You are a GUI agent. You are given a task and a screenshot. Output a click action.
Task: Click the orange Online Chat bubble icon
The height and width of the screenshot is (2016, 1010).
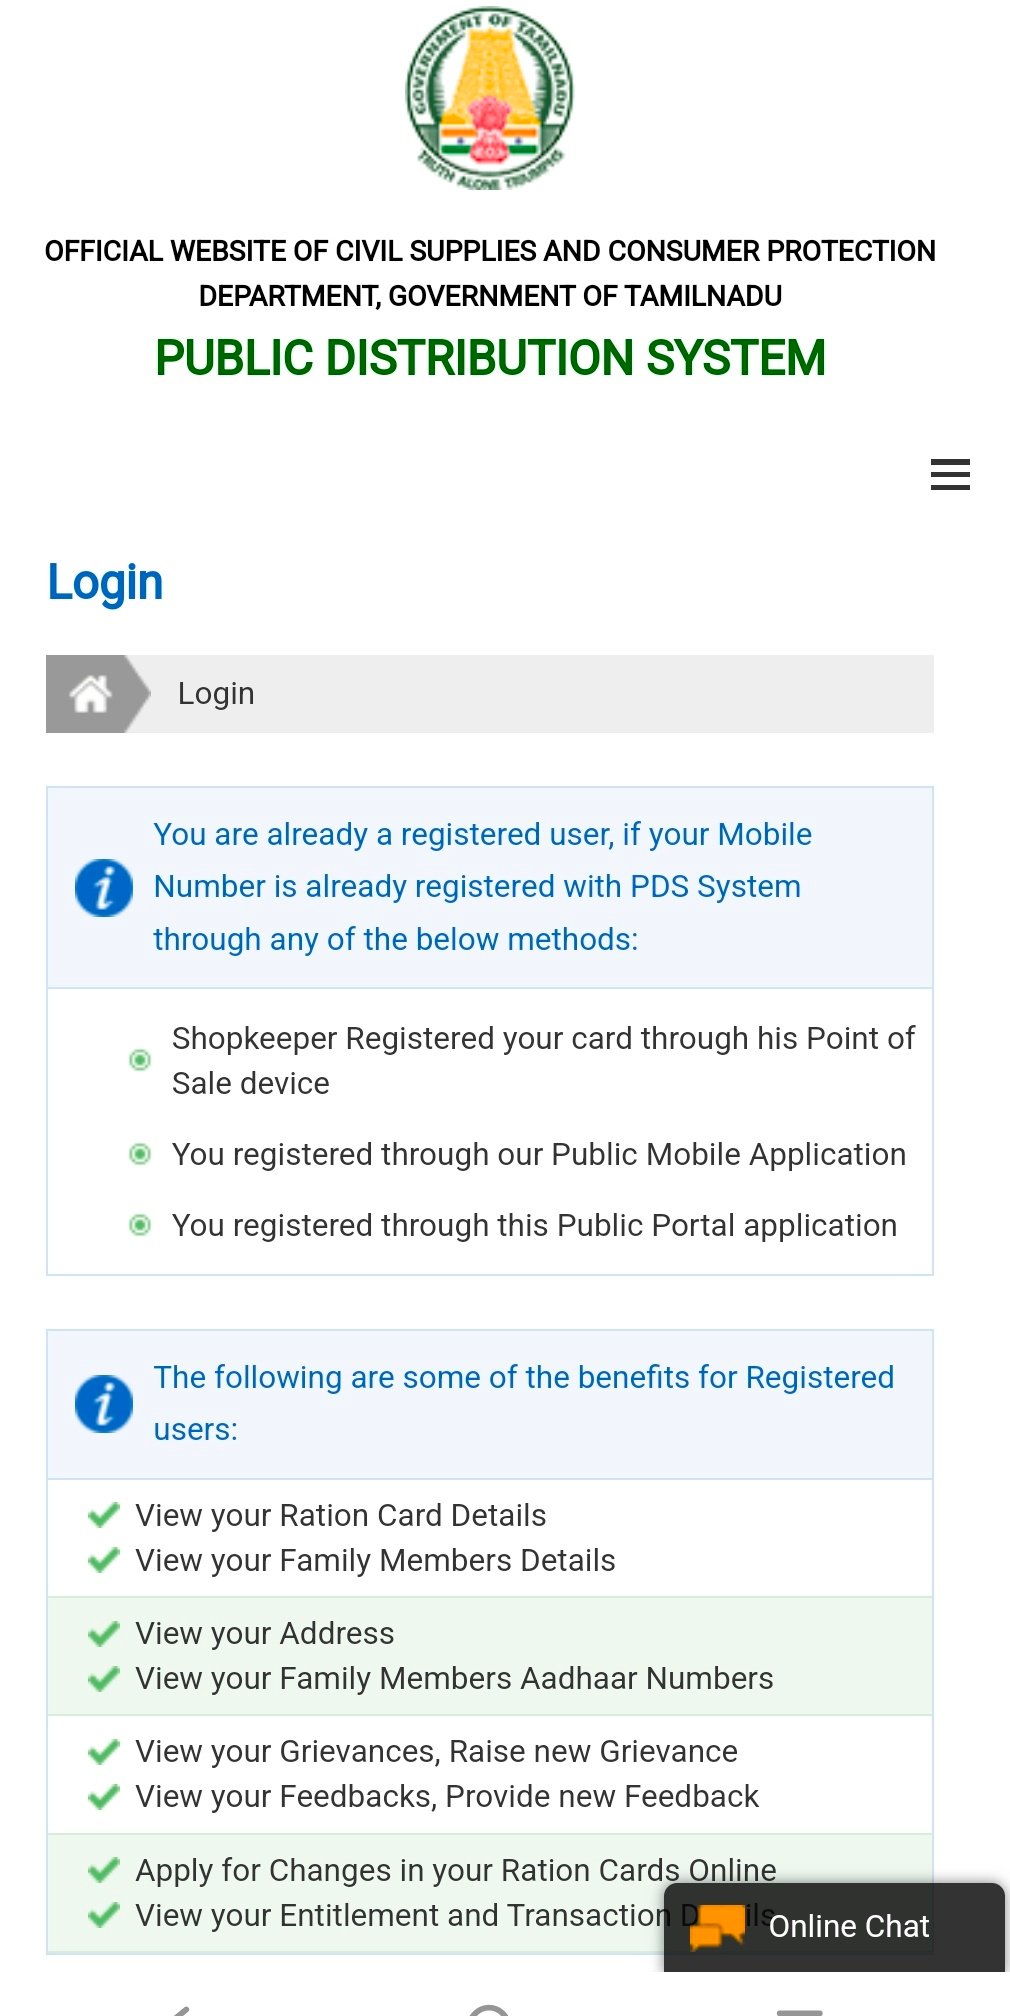pyautogui.click(x=717, y=1926)
